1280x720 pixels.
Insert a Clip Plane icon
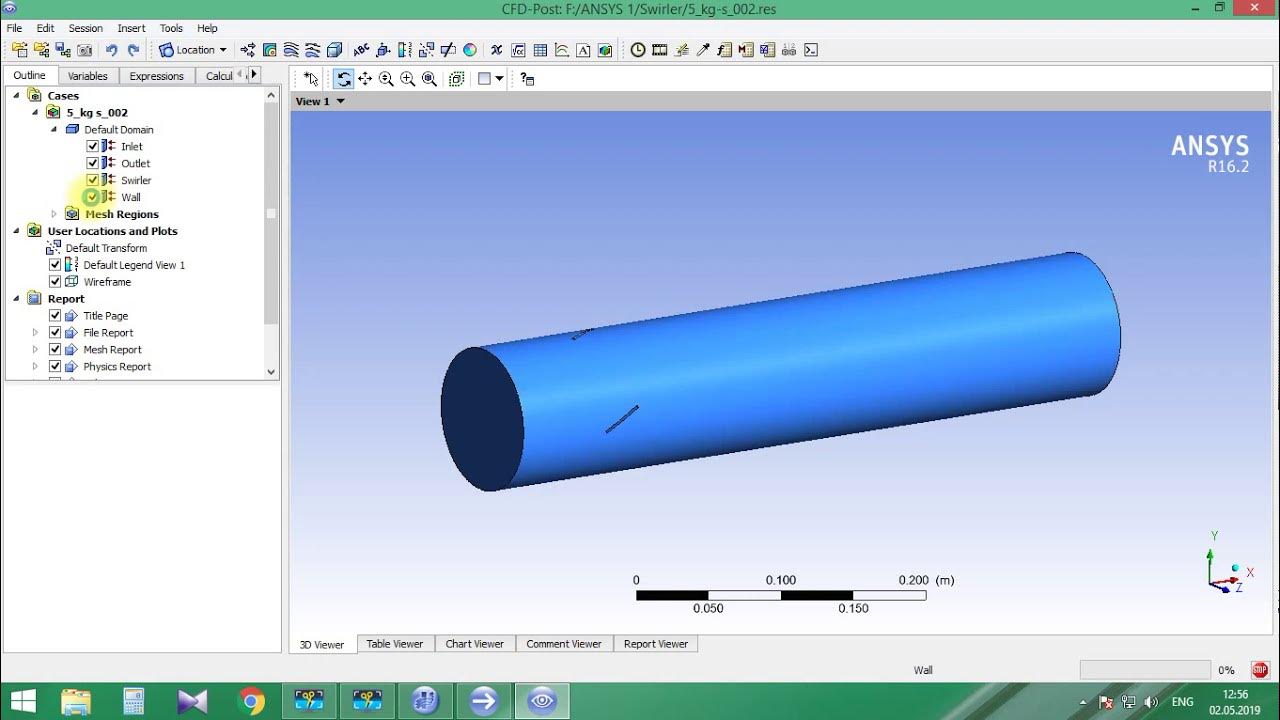448,50
